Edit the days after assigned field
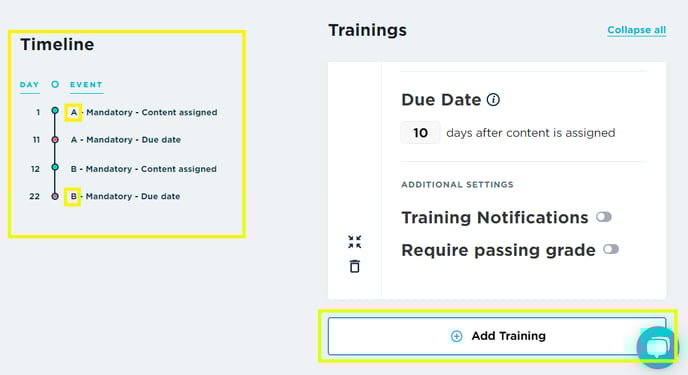Screen dimensions: 688x375 [x=420, y=132]
